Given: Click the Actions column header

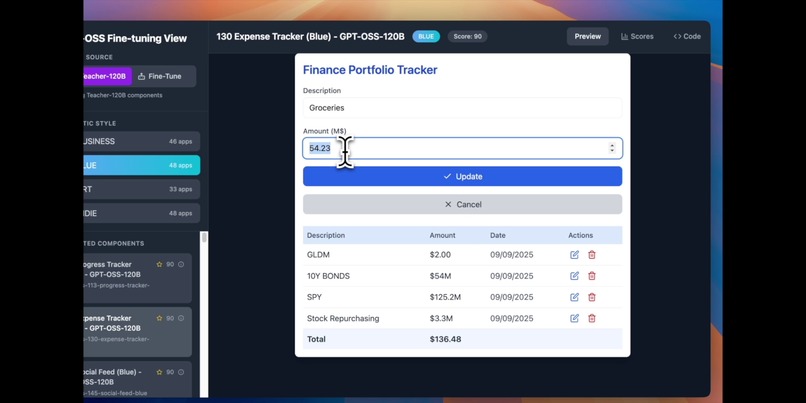Looking at the screenshot, I should pos(580,235).
